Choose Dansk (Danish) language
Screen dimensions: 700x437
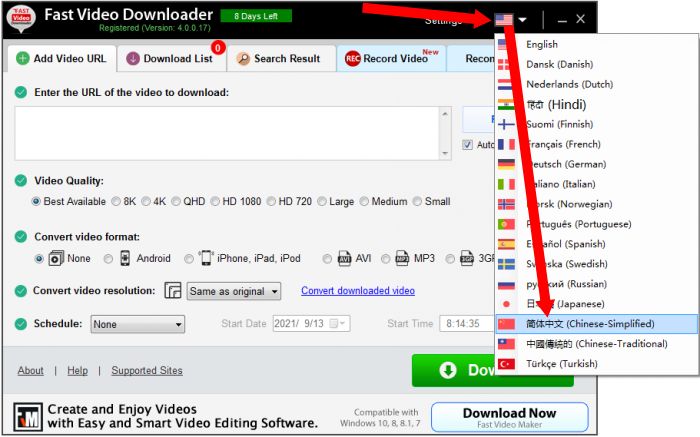pyautogui.click(x=596, y=64)
